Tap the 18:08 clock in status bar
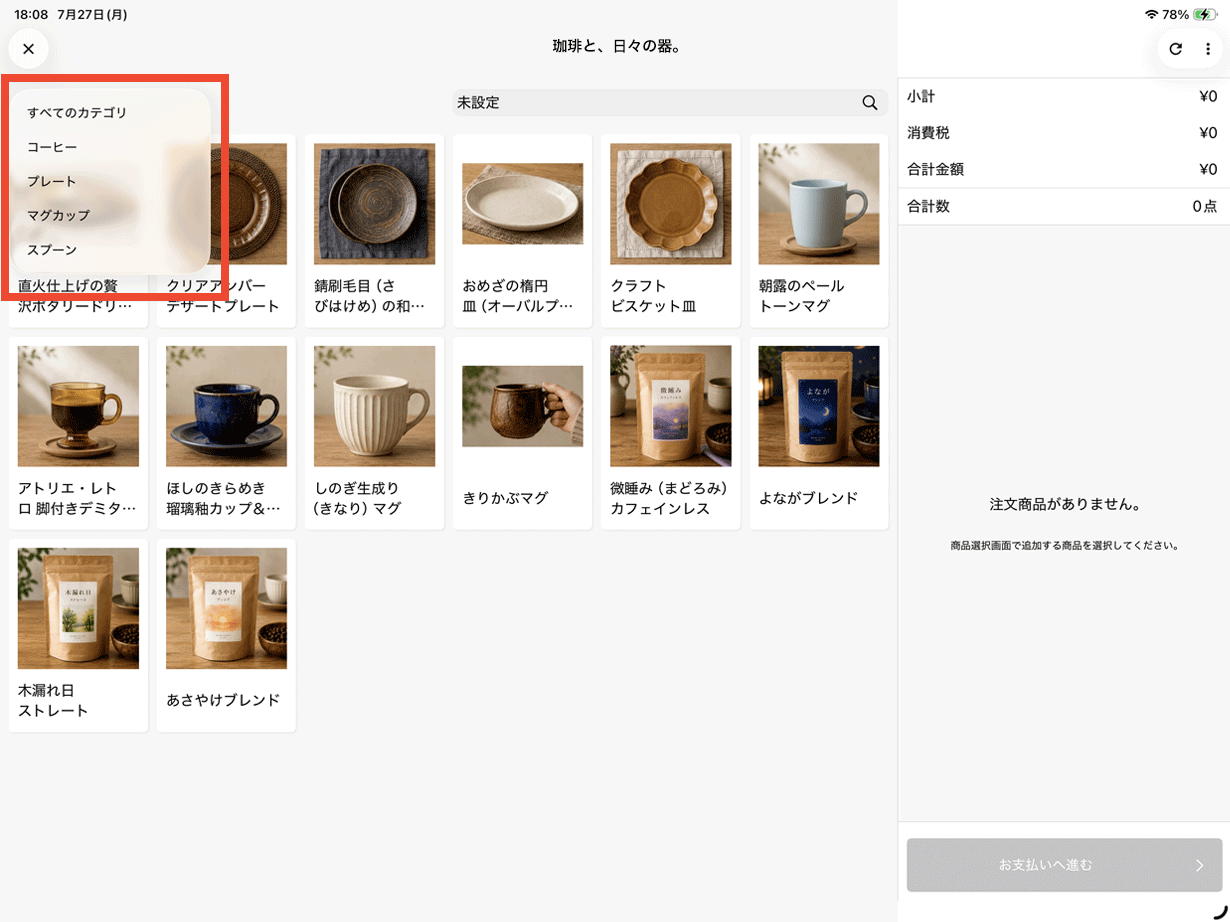This screenshot has height=922, width=1230. (x=30, y=15)
